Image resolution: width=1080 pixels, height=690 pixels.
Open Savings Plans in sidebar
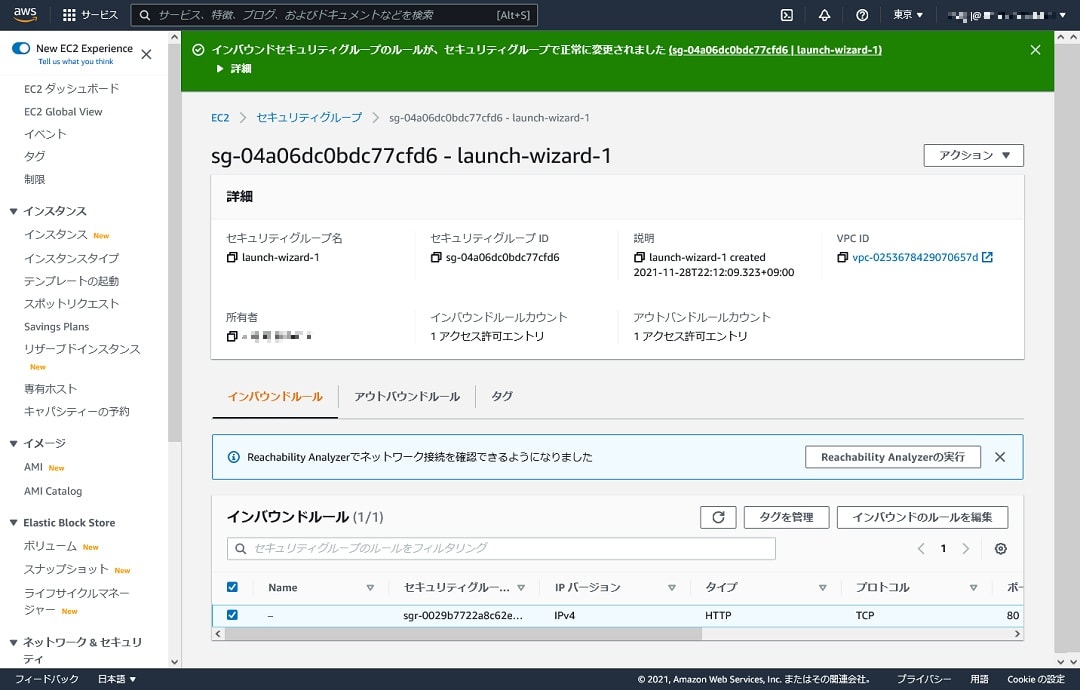tap(56, 326)
